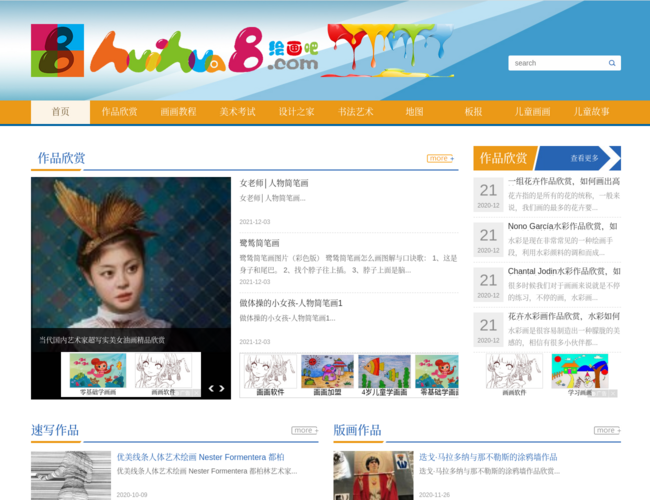This screenshot has height=500, width=650.
Task: Click the main portrait slideshow image
Action: 131,265
